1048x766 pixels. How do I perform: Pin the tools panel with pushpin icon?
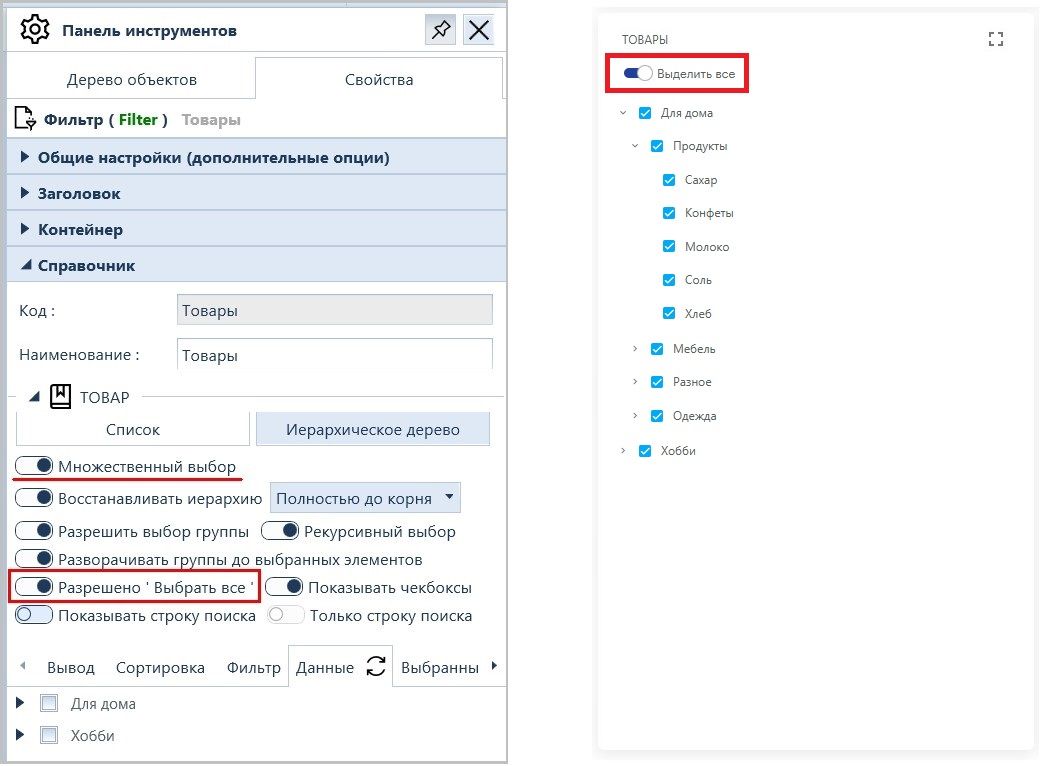point(441,30)
